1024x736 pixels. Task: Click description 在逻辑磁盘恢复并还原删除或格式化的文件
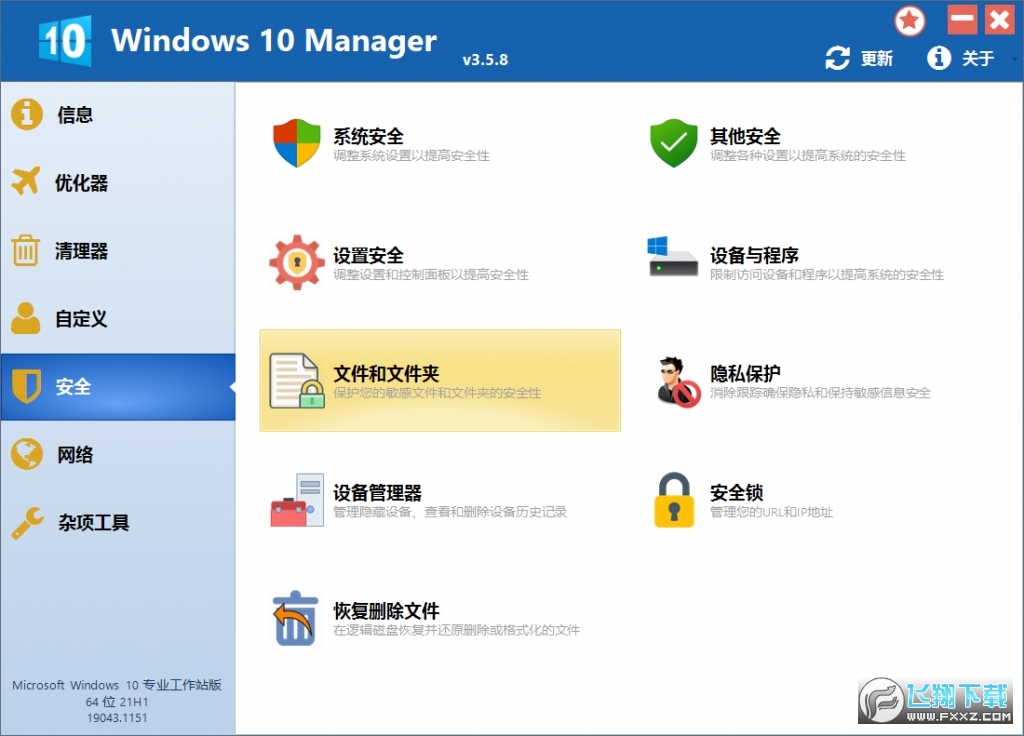[x=456, y=630]
